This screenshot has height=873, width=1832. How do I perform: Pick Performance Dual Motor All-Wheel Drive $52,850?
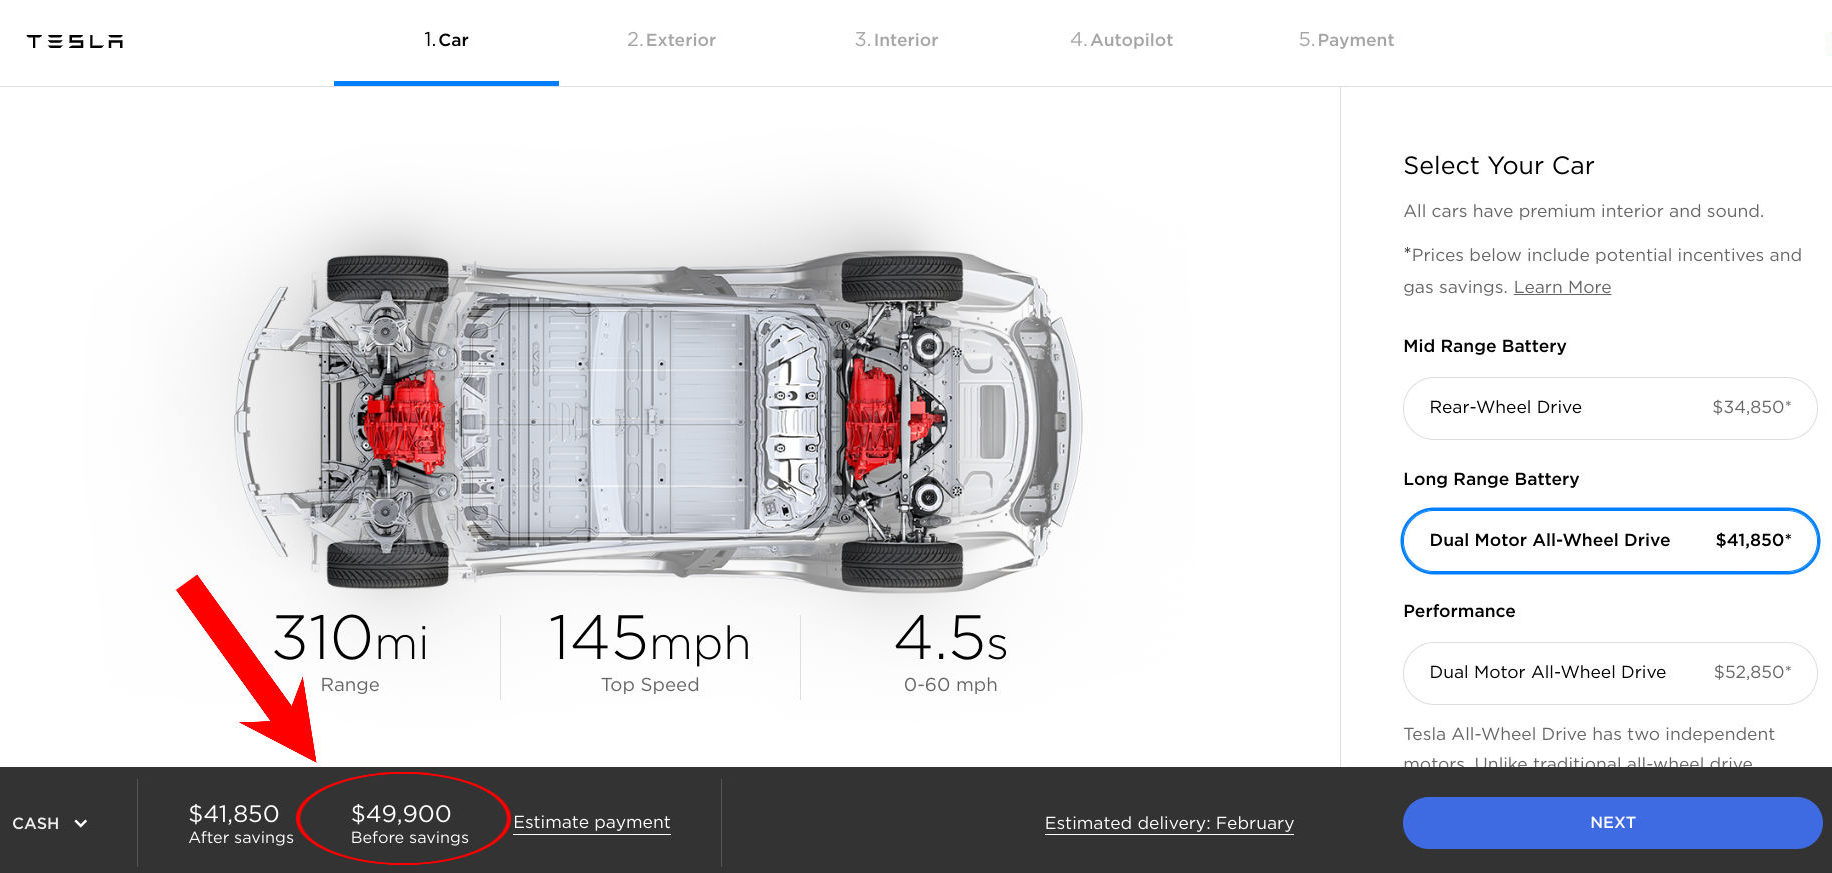click(x=1610, y=673)
